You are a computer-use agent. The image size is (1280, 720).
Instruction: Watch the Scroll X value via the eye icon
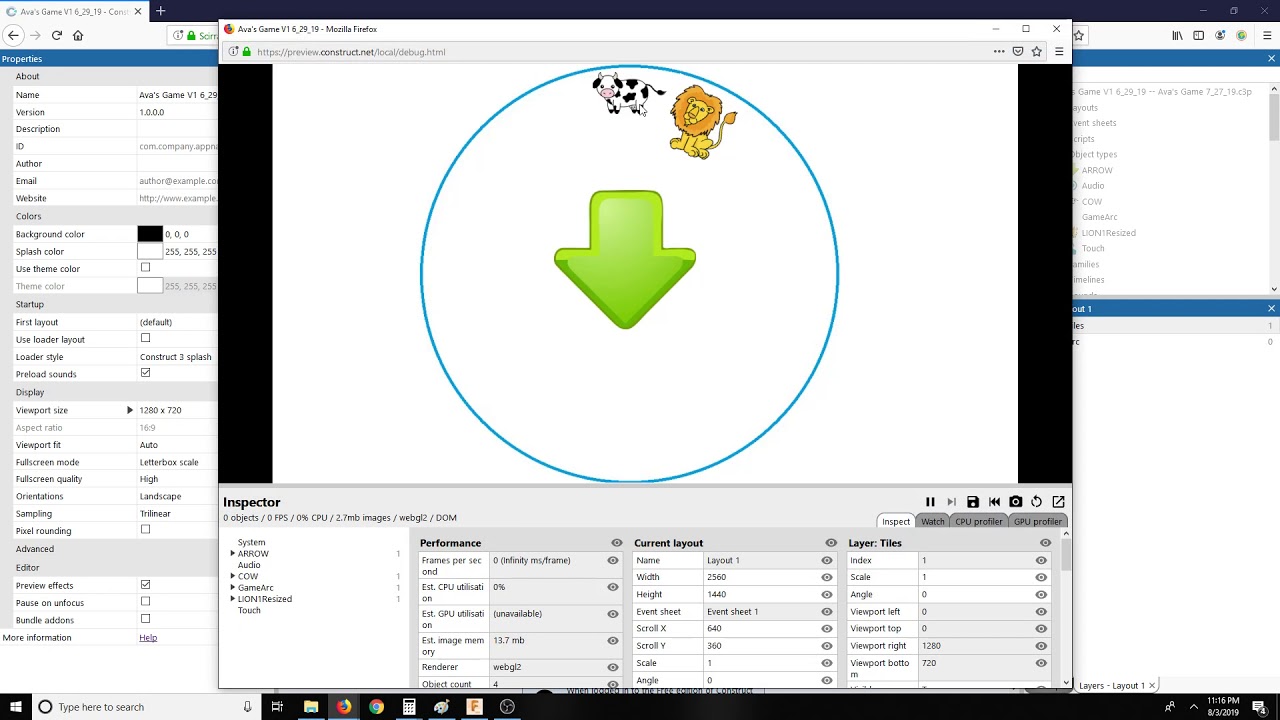tap(827, 629)
